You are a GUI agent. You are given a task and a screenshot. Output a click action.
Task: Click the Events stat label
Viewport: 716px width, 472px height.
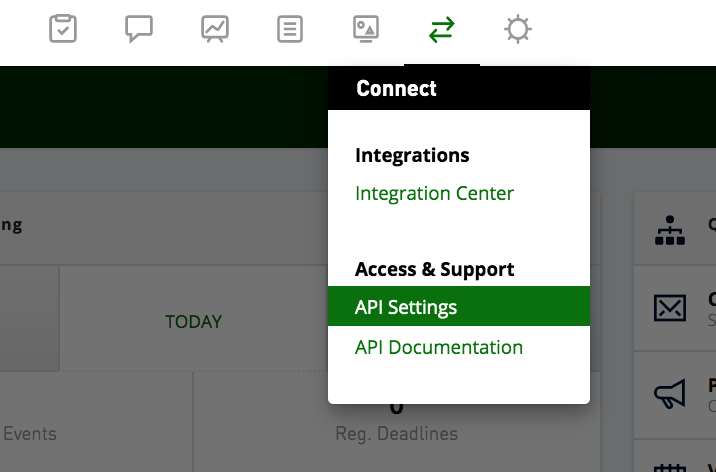click(30, 434)
